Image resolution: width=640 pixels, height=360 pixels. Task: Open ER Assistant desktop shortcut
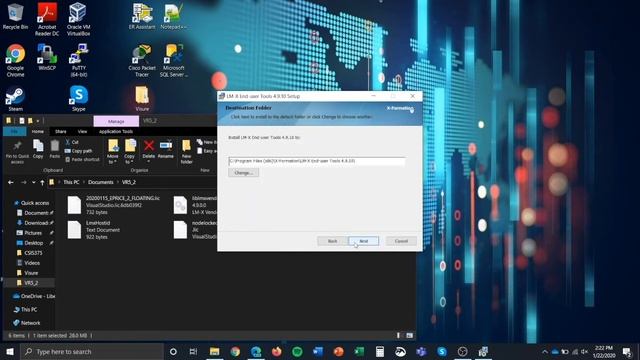(x=142, y=16)
